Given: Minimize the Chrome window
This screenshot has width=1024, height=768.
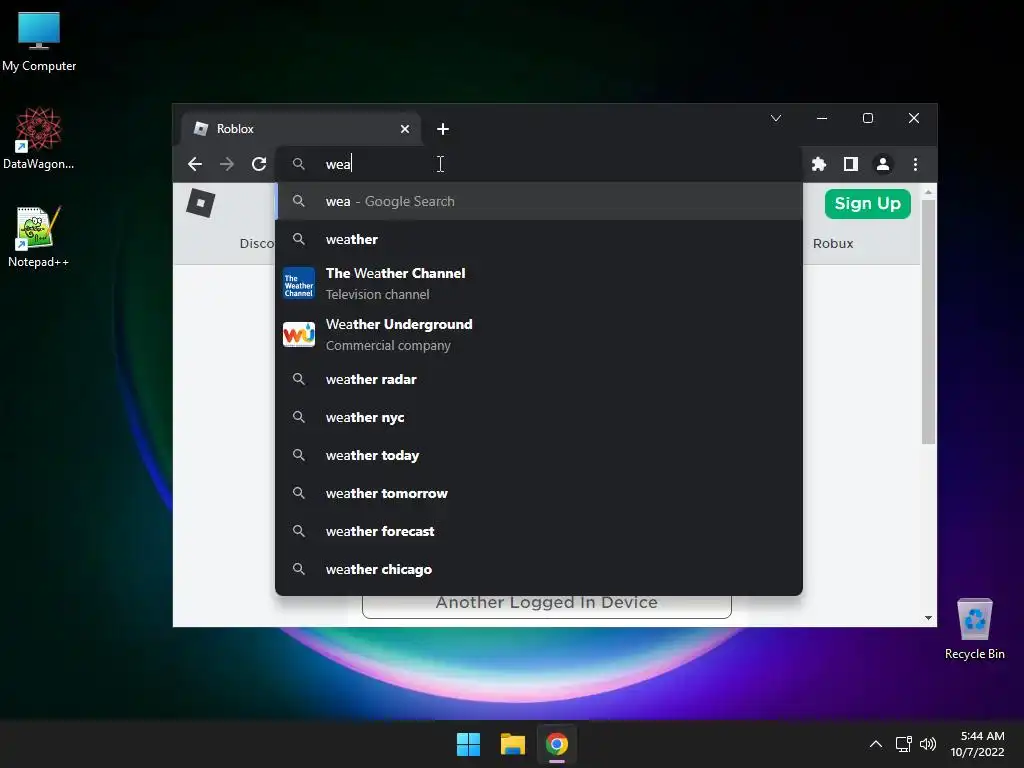Looking at the screenshot, I should click(822, 118).
